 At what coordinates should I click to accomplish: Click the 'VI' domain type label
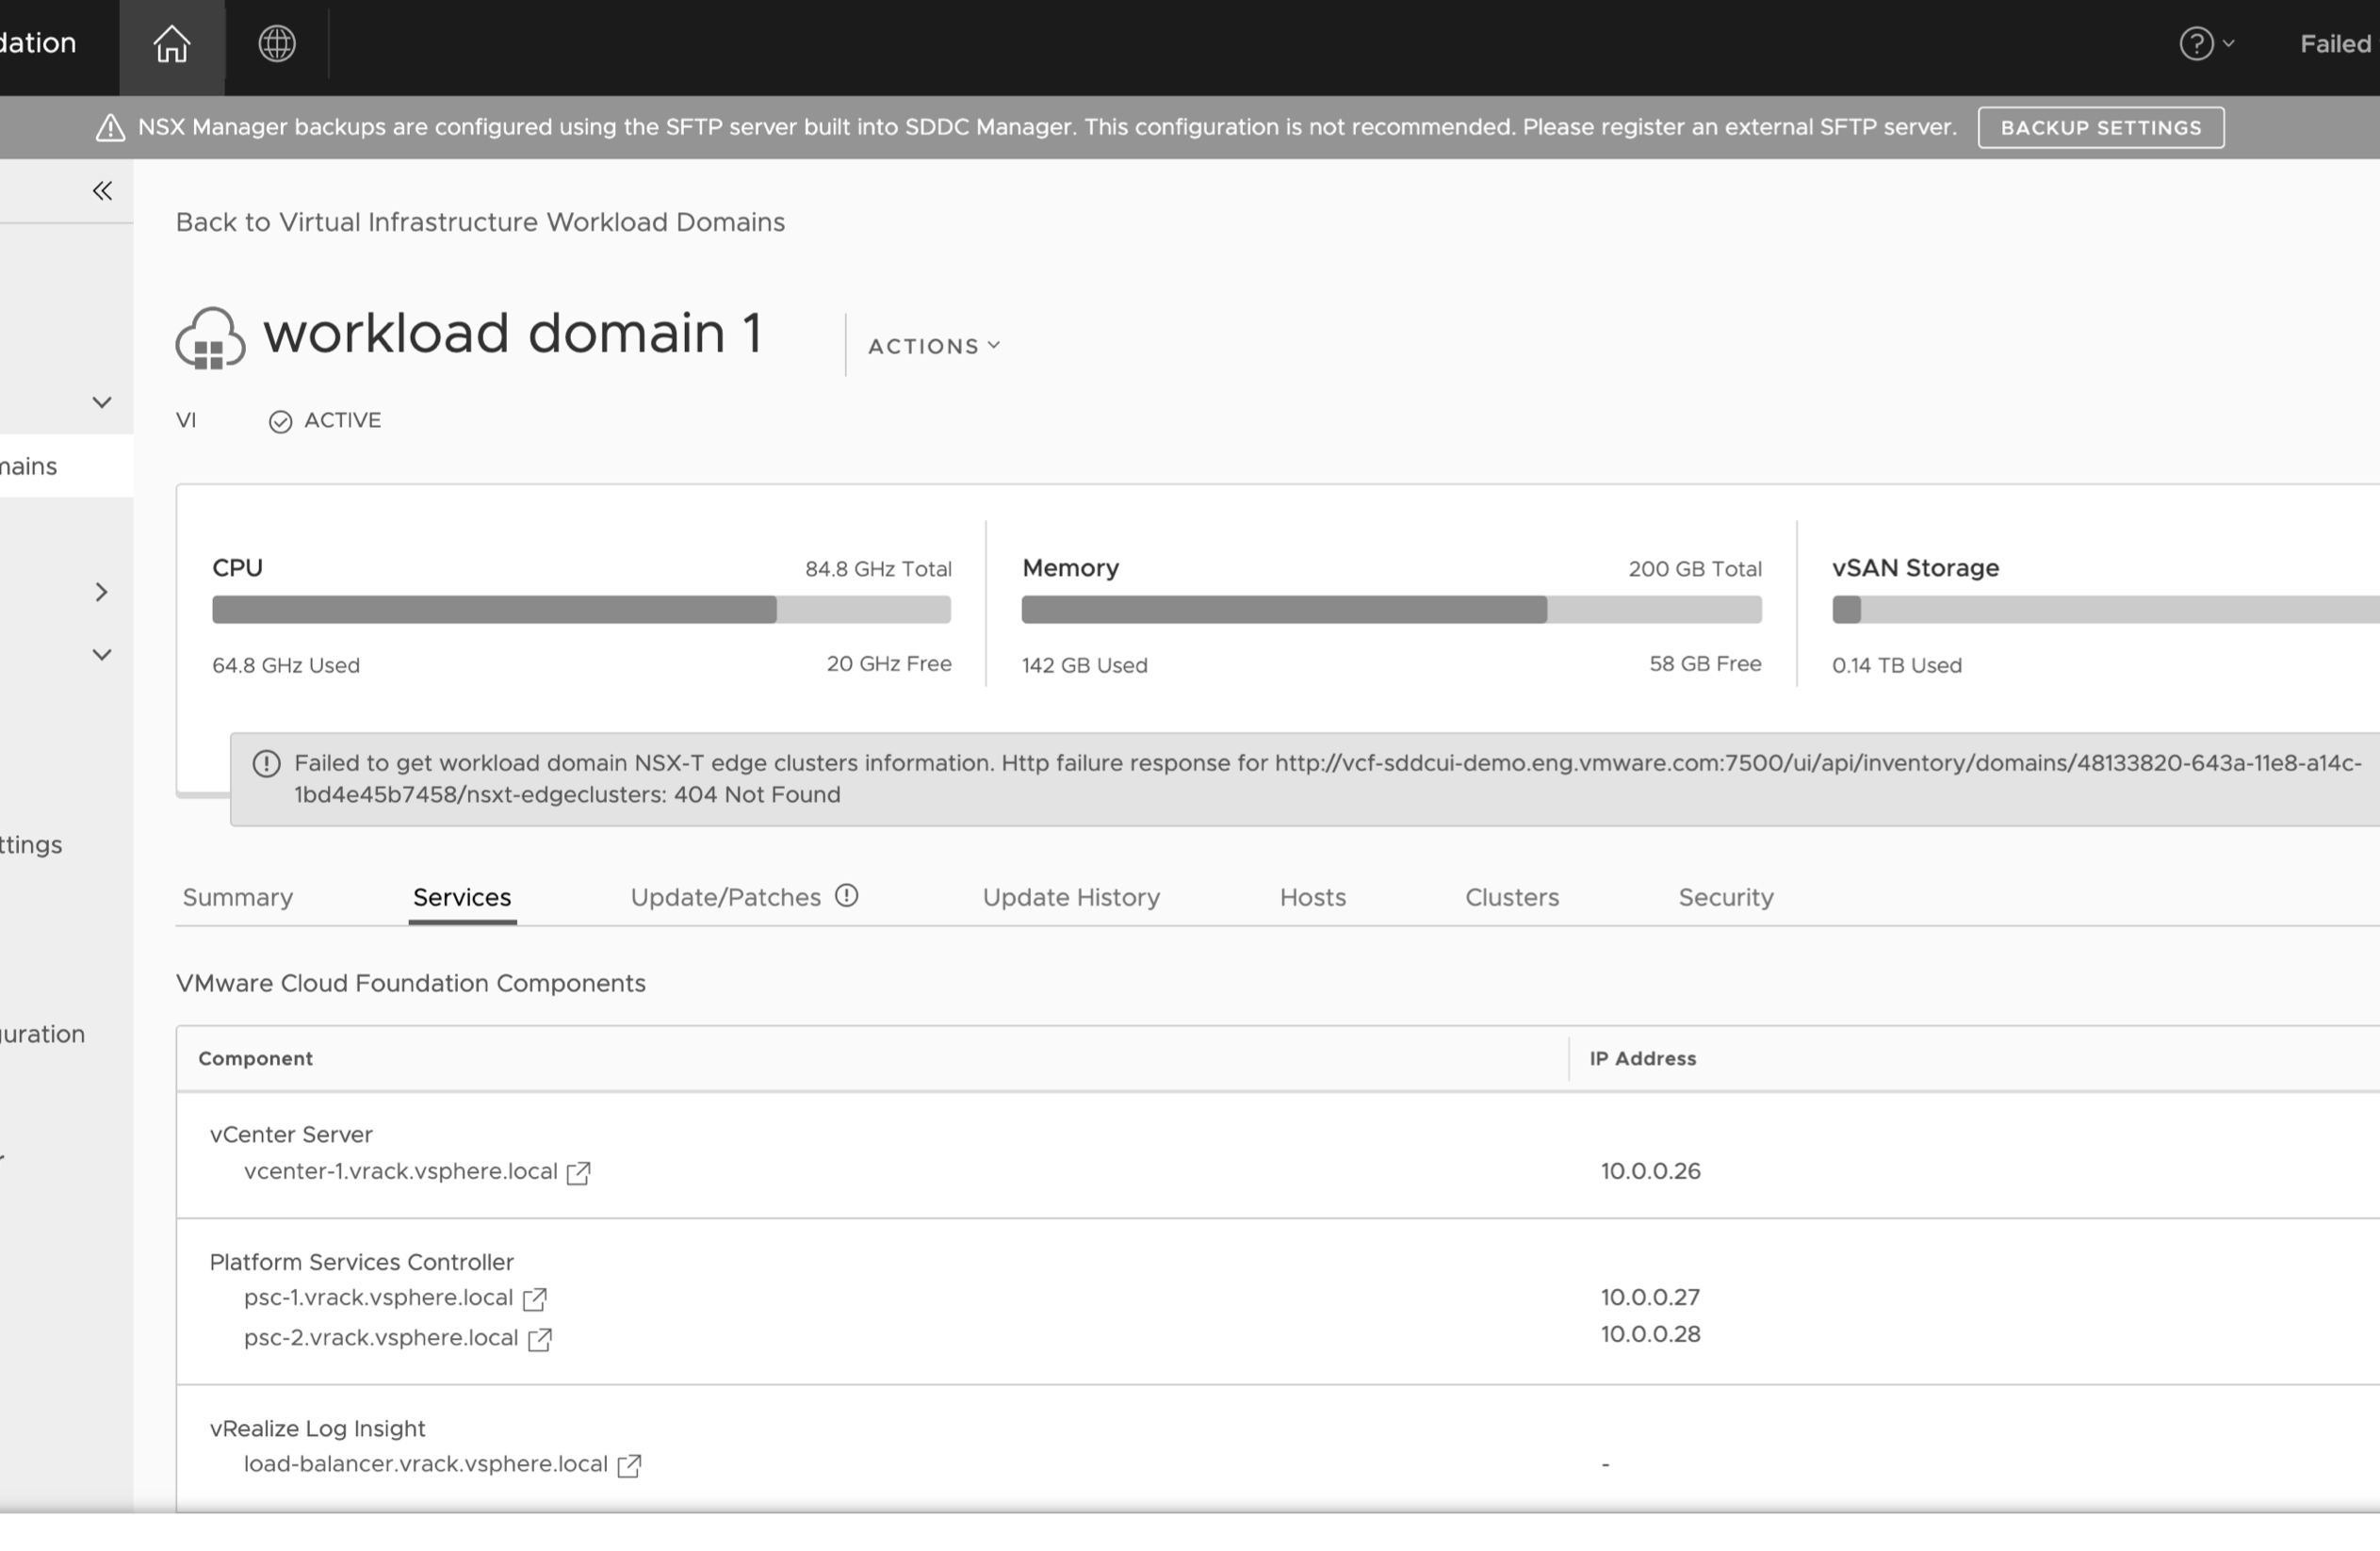(x=186, y=420)
